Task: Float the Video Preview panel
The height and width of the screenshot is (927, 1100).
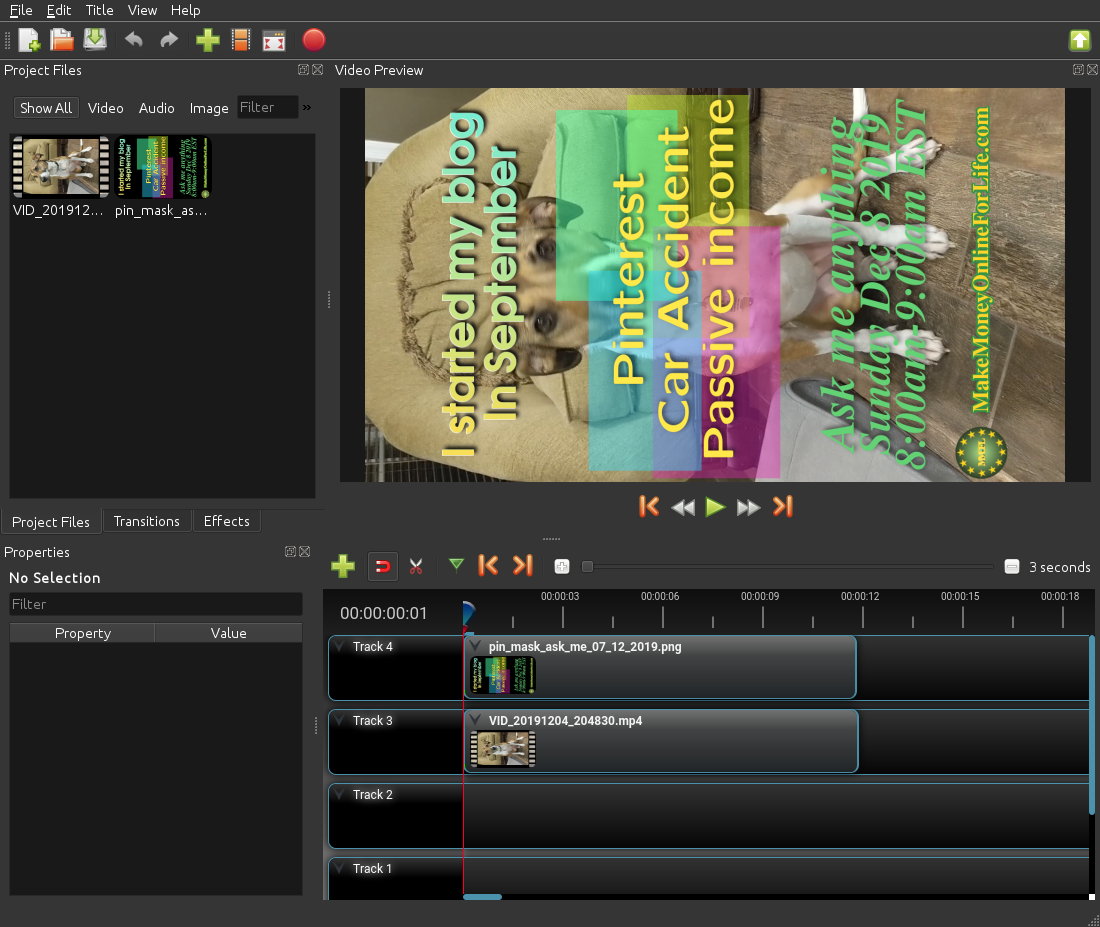Action: click(1078, 69)
